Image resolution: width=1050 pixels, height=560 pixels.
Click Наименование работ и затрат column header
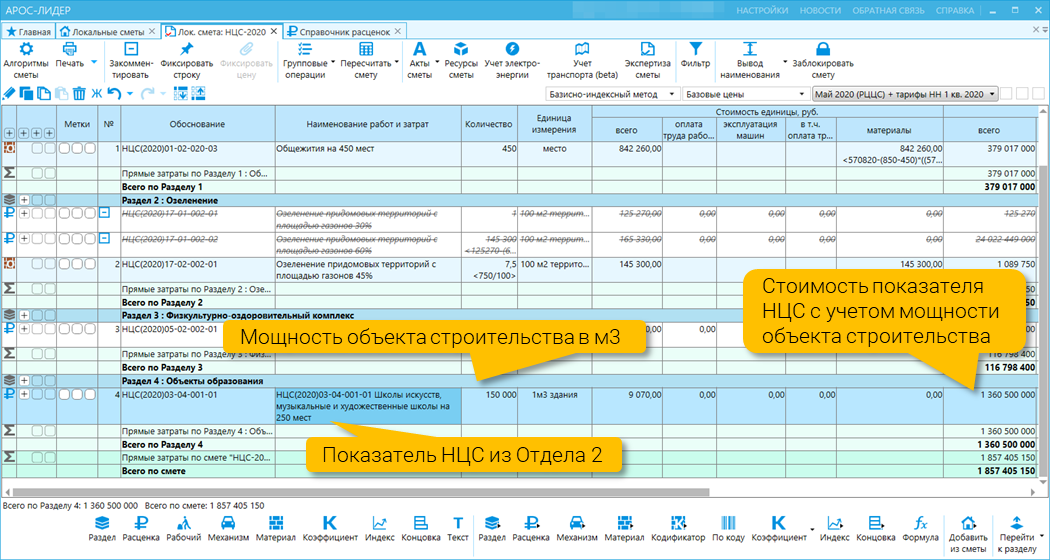pos(368,124)
